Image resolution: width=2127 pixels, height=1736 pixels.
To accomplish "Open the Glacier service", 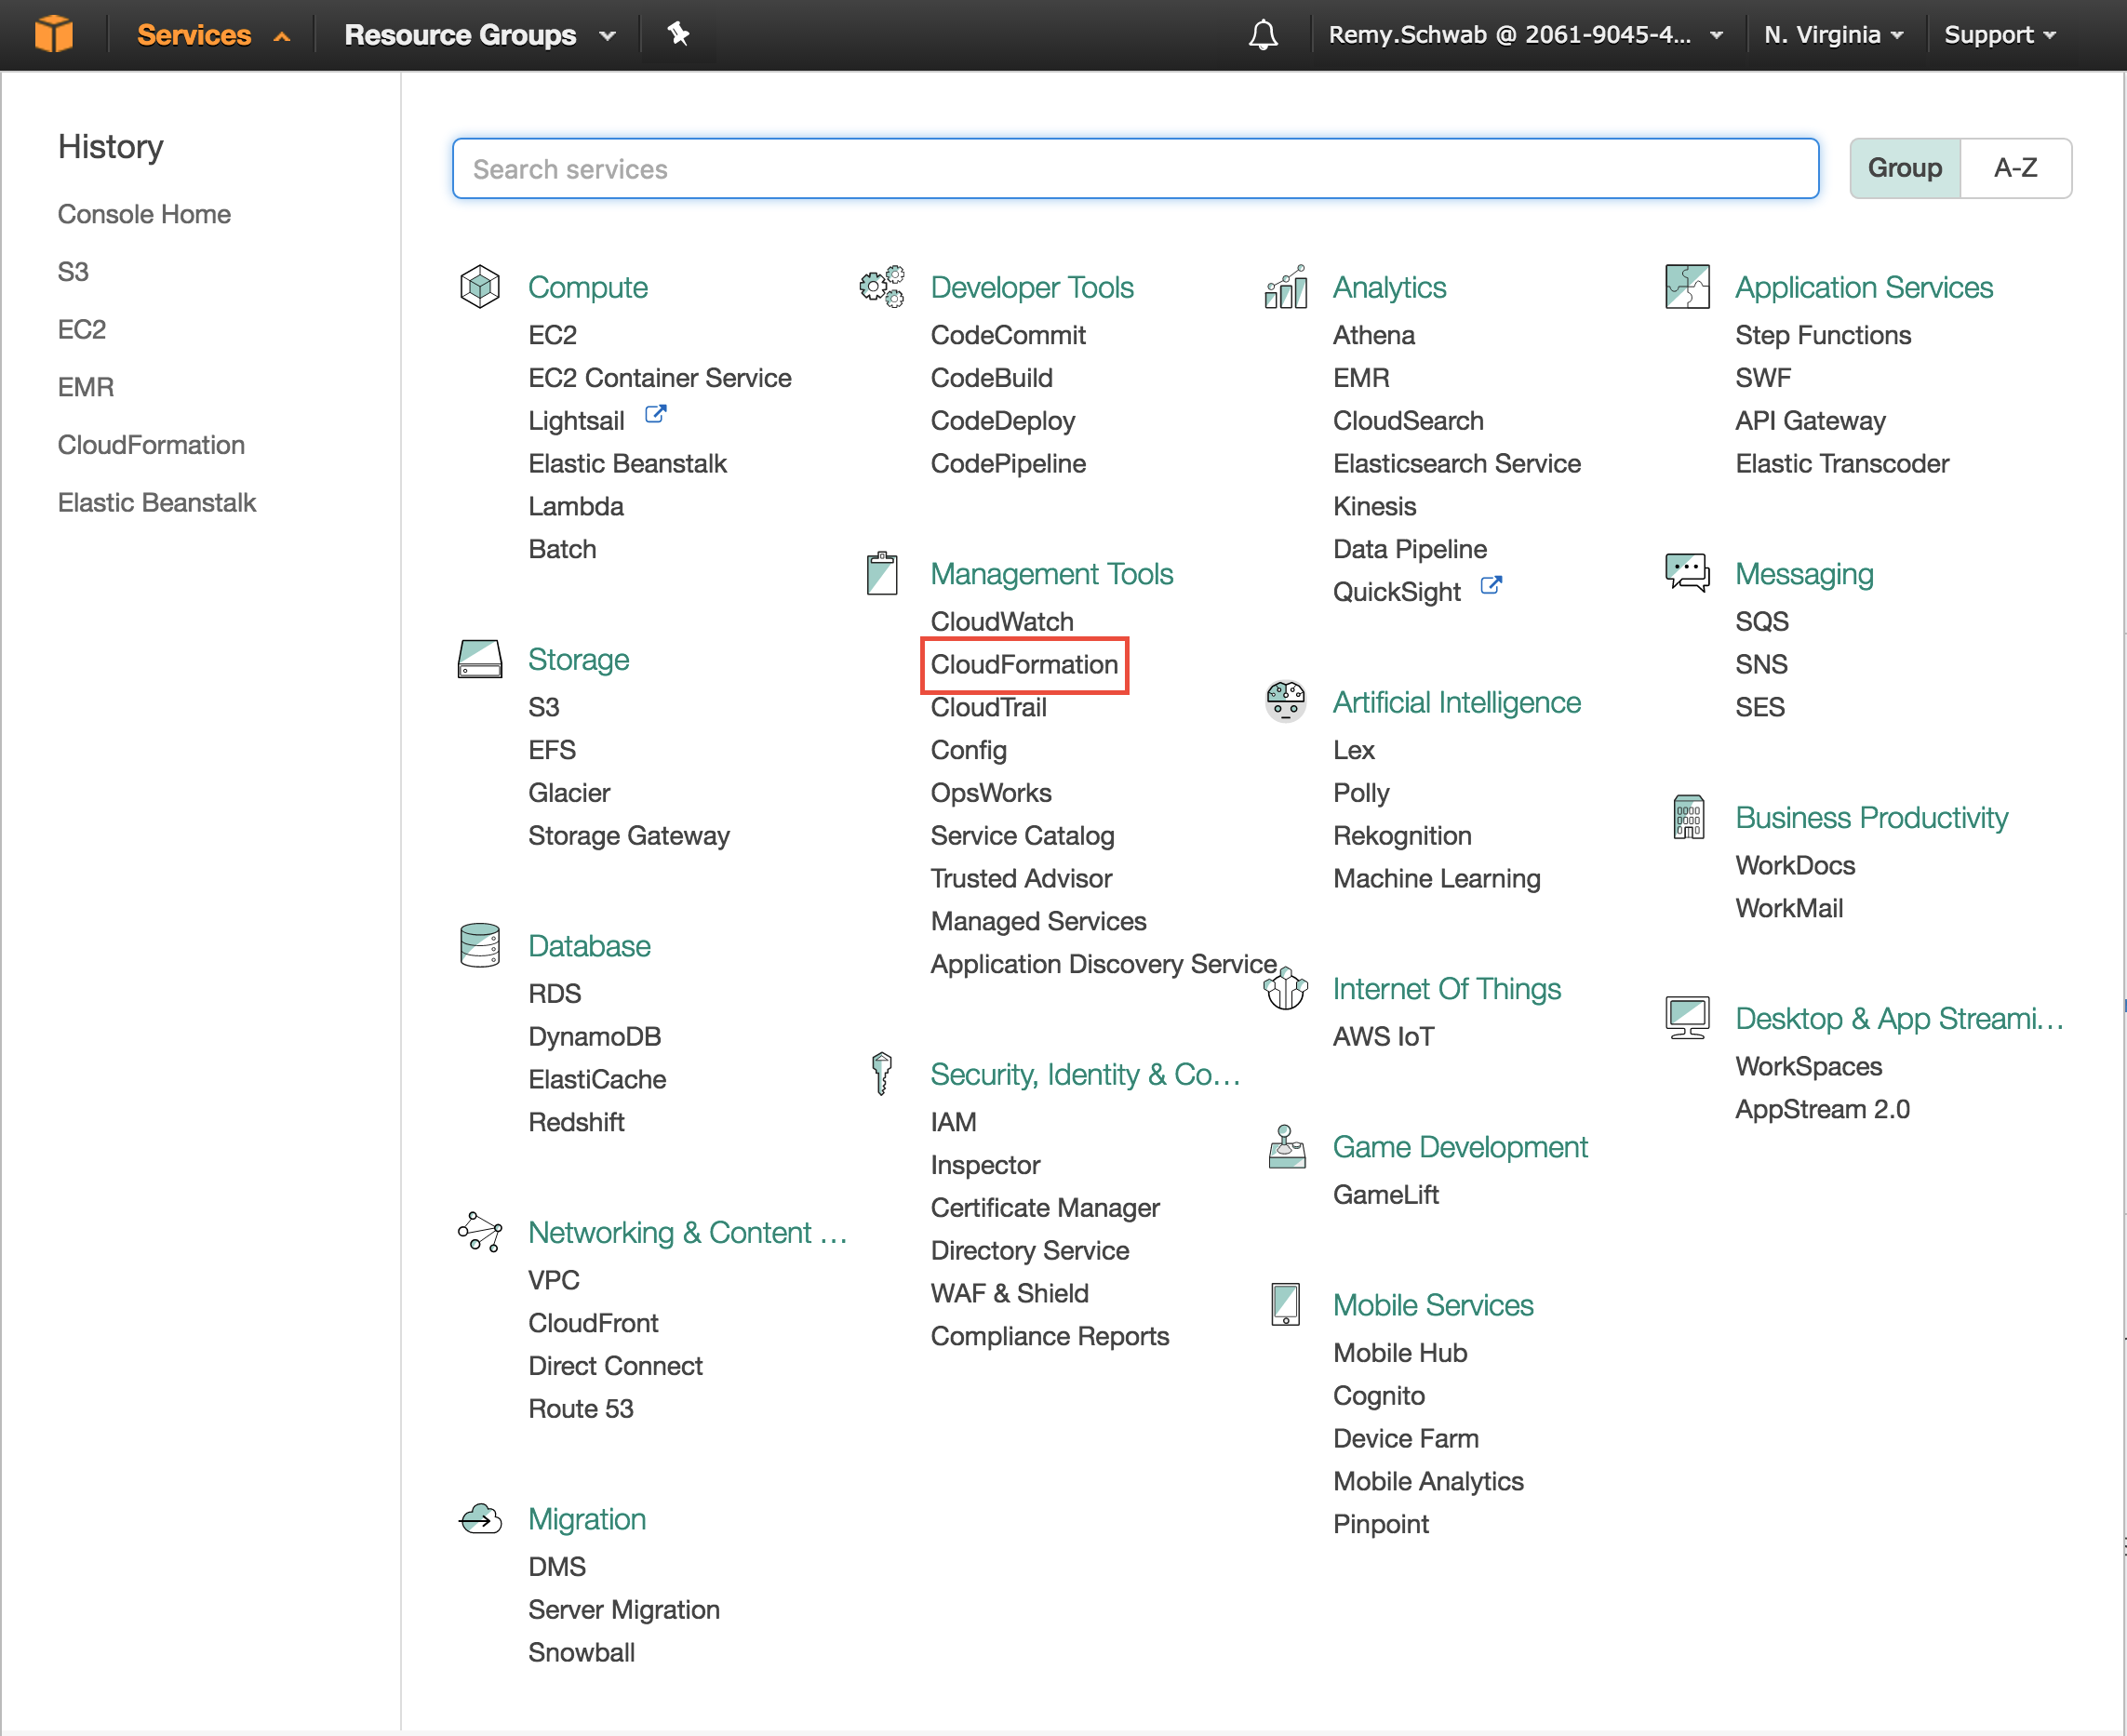I will 569,792.
